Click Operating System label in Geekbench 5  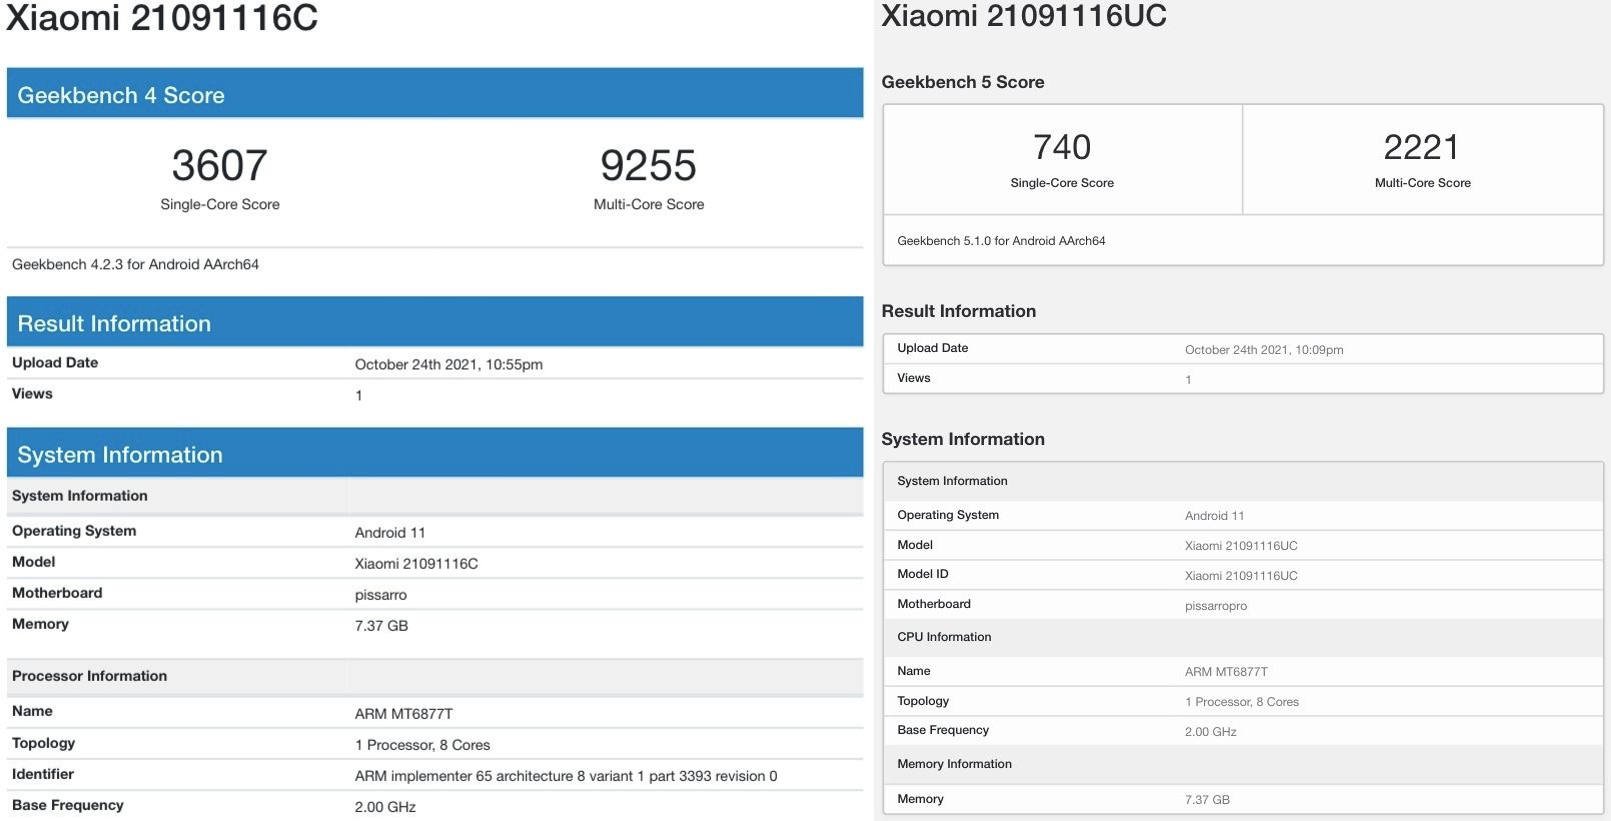[948, 515]
